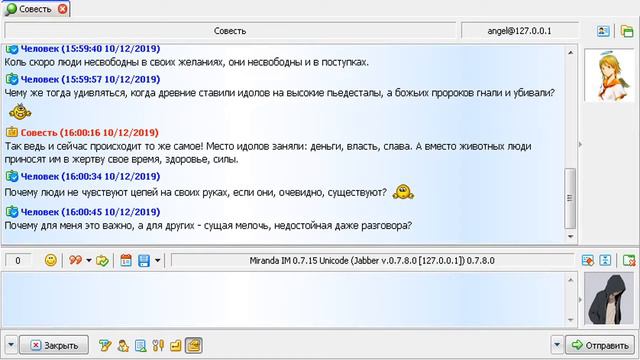Click the chat log scrollbar thumb
The width and height of the screenshot is (640, 360).
pyautogui.click(x=570, y=198)
